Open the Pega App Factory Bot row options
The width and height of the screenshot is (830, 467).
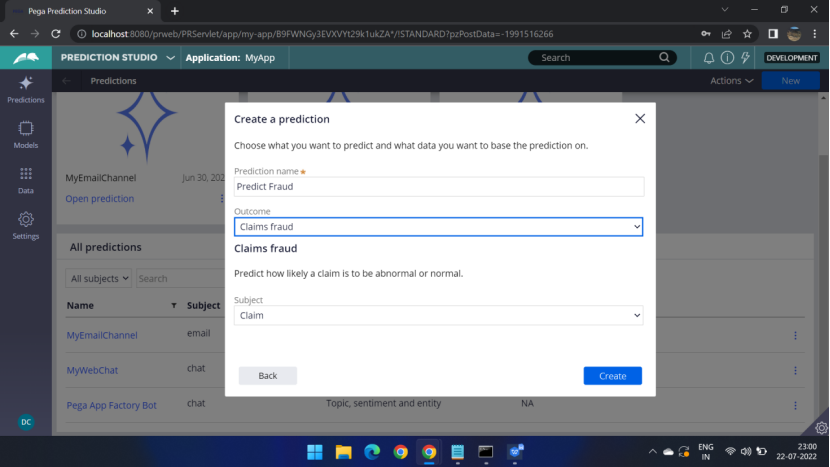pyautogui.click(x=795, y=406)
